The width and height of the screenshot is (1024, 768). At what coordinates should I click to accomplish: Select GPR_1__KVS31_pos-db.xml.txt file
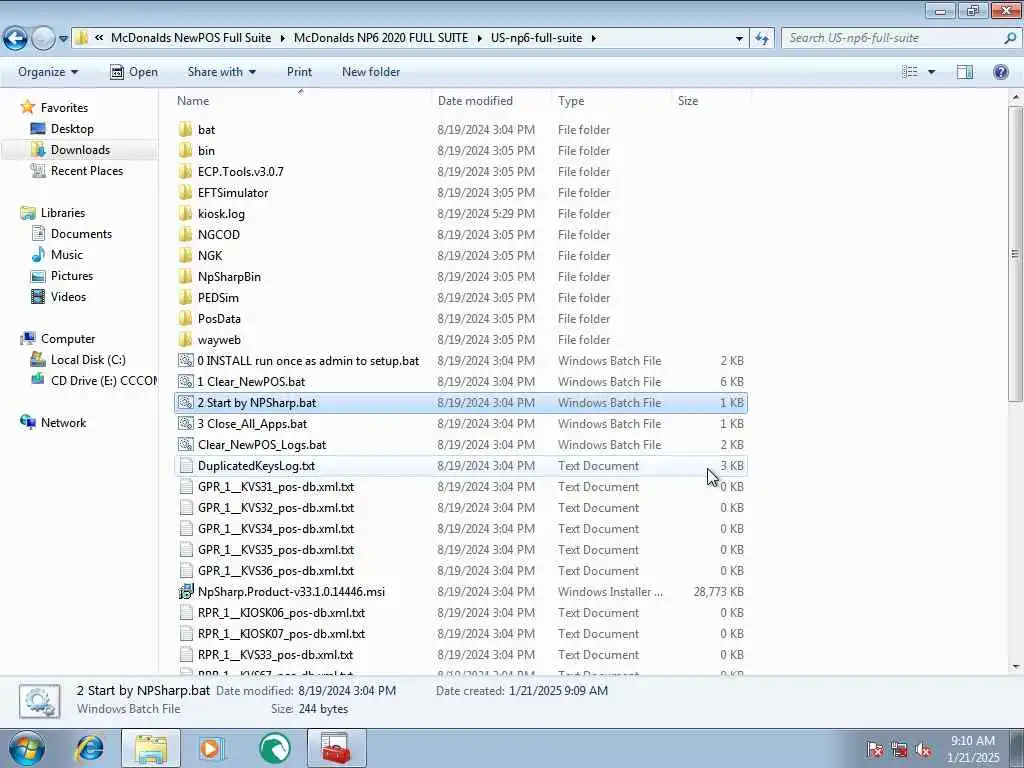[276, 487]
